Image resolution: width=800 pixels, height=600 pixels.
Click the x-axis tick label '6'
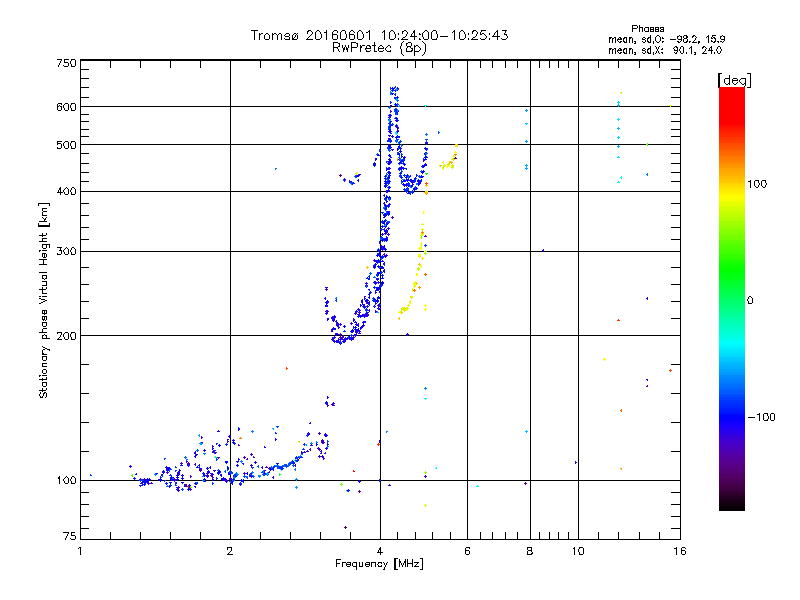[x=467, y=551]
